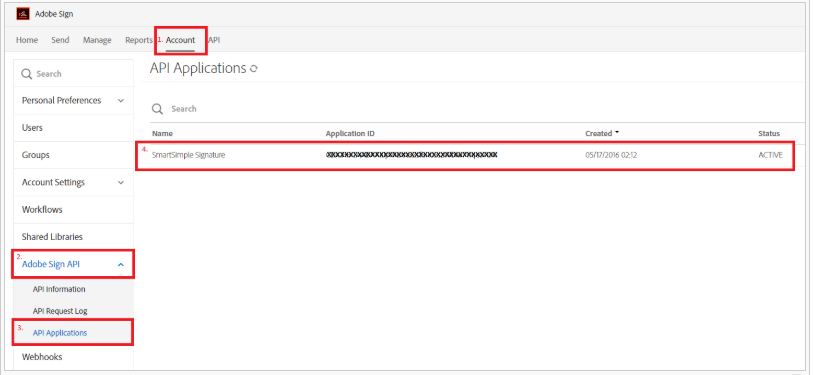Open Webhooks in the sidebar

[42, 357]
